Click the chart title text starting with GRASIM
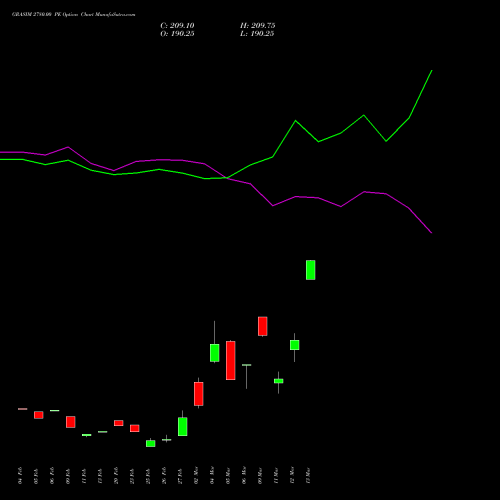The height and width of the screenshot is (500, 500). point(74,15)
